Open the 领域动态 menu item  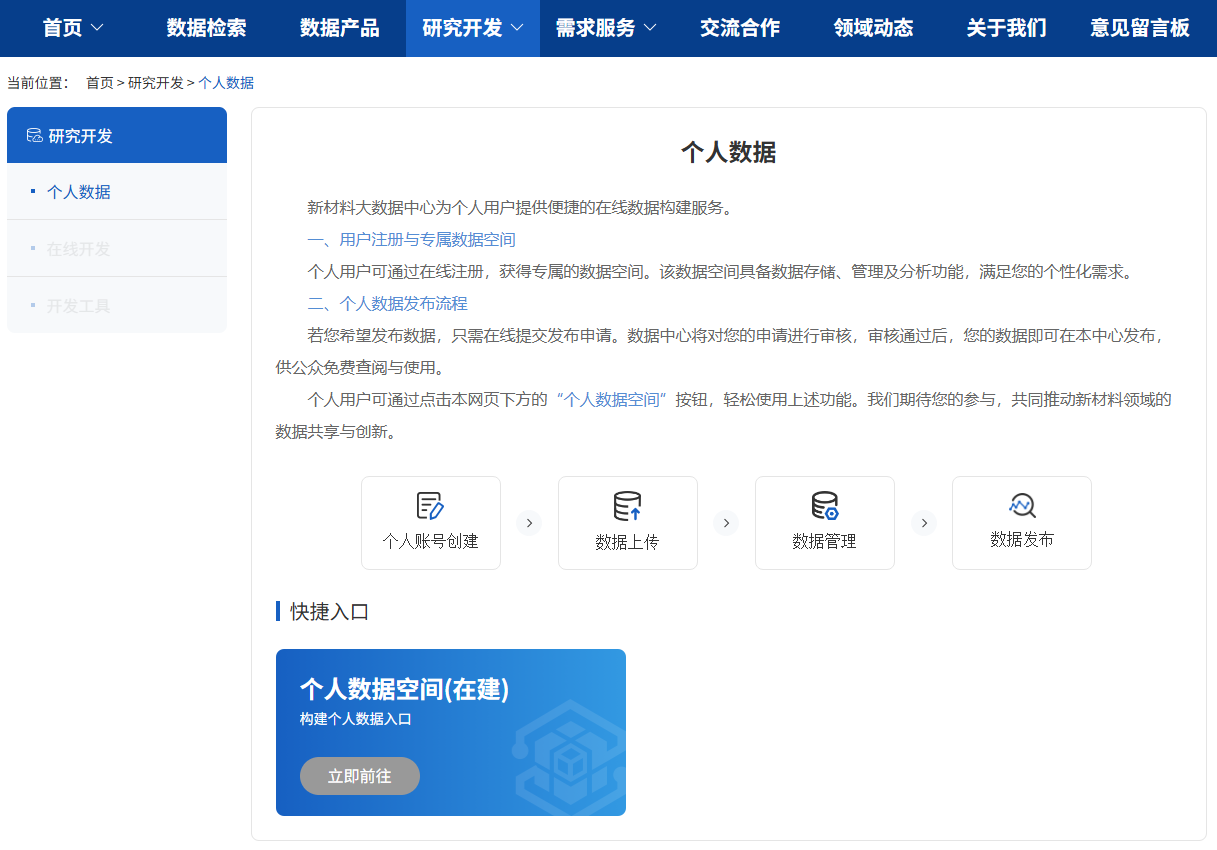point(871,28)
